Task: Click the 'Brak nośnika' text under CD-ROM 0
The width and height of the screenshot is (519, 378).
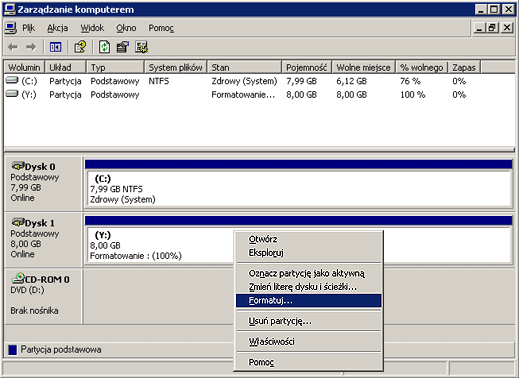Action: 34,310
